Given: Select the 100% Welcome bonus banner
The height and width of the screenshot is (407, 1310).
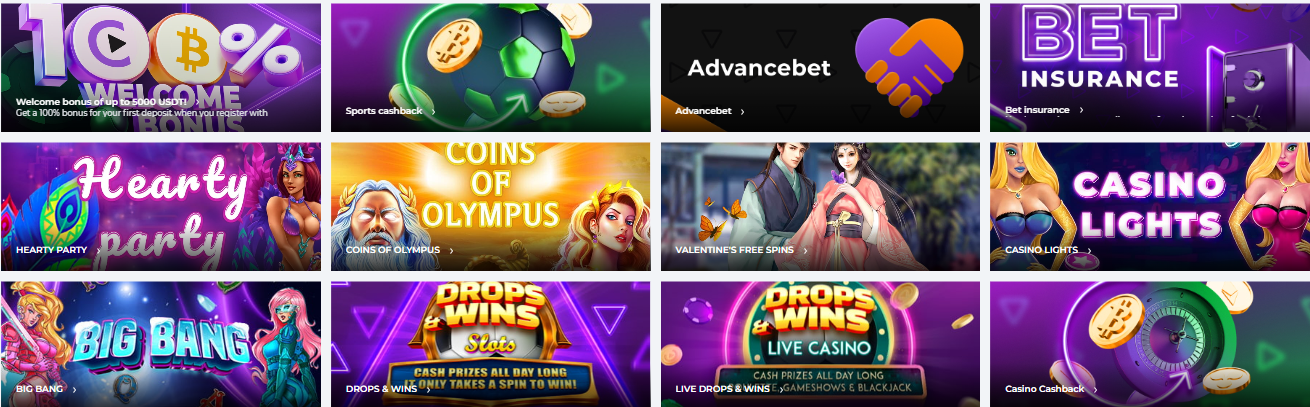Looking at the screenshot, I should (x=161, y=68).
